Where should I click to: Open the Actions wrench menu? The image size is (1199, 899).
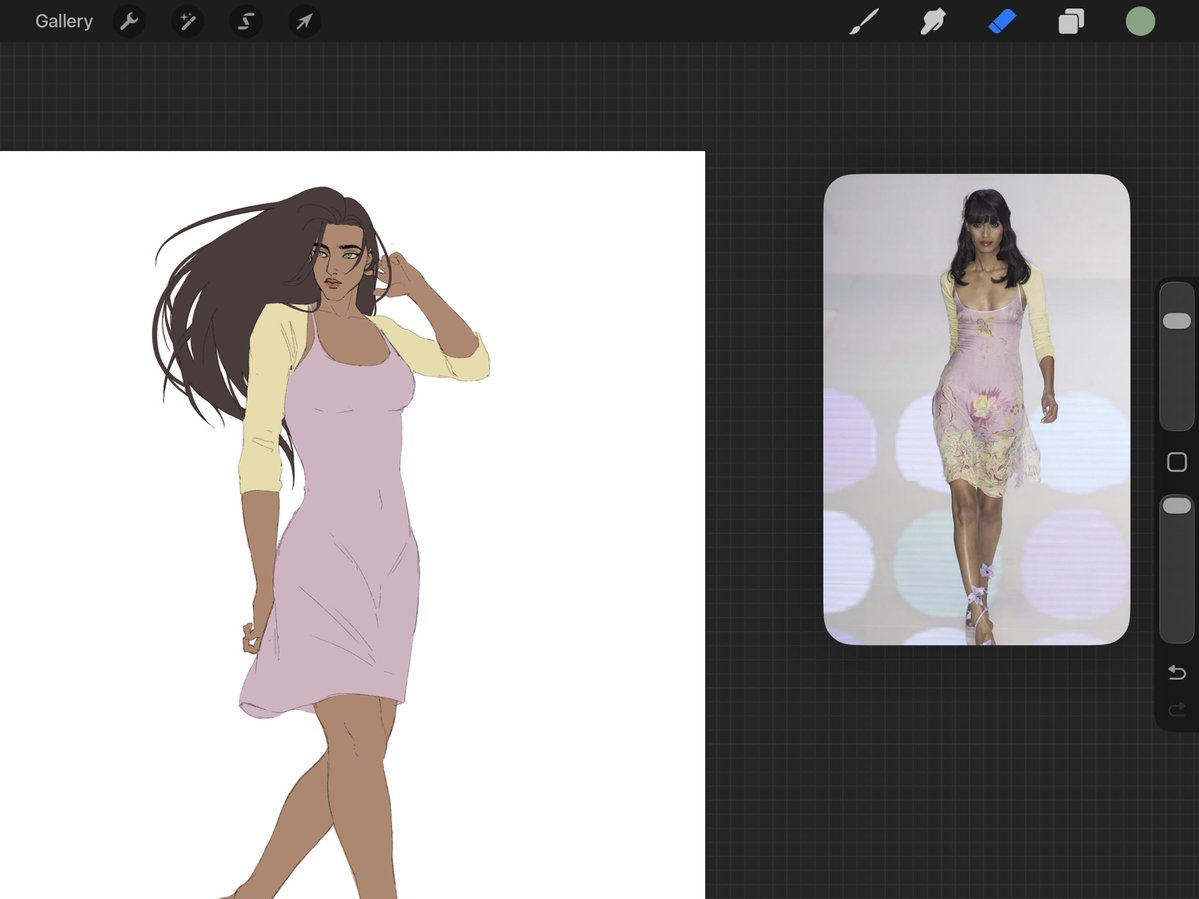(x=129, y=21)
